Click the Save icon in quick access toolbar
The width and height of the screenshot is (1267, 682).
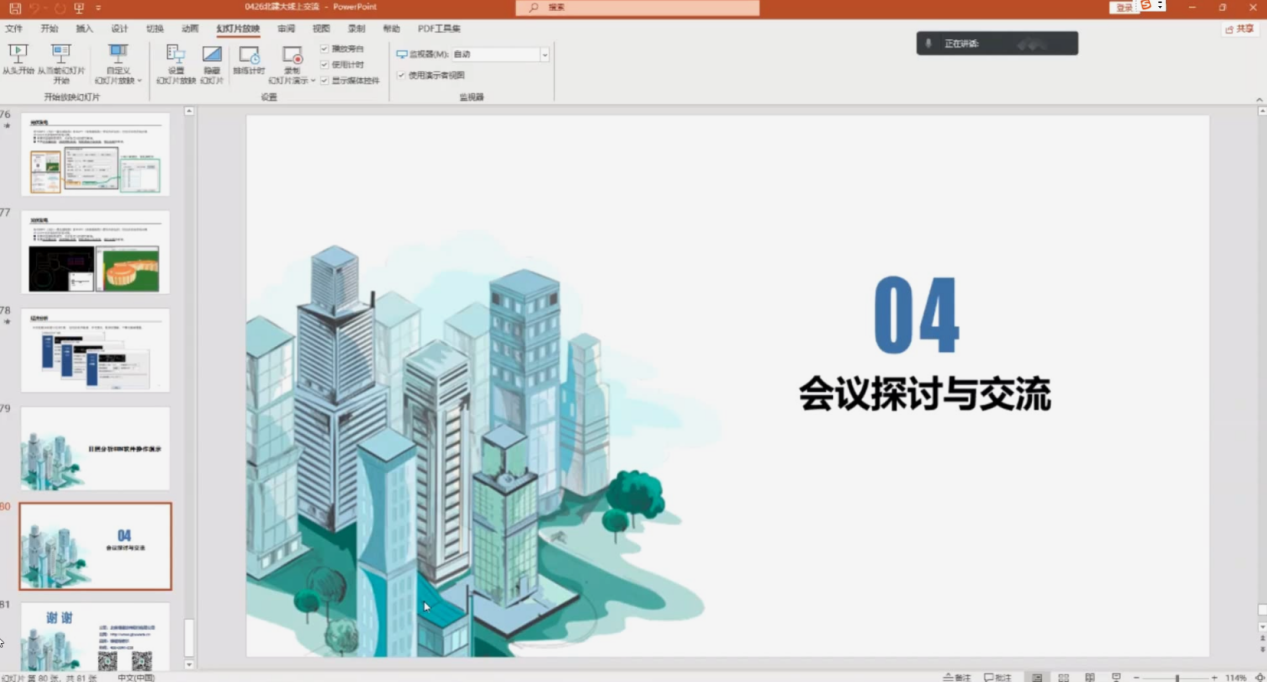(15, 8)
